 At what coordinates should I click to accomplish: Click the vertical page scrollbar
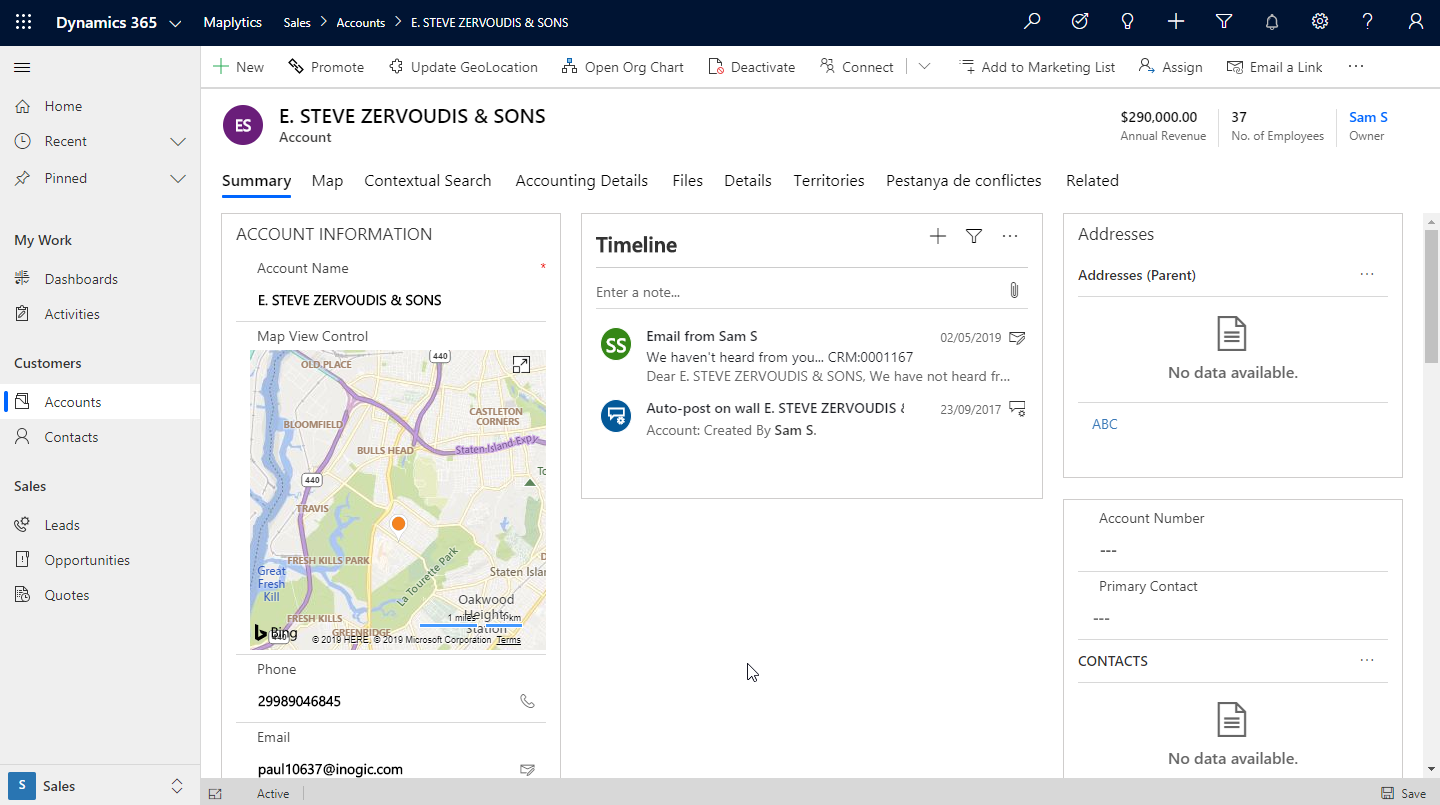point(1431,296)
